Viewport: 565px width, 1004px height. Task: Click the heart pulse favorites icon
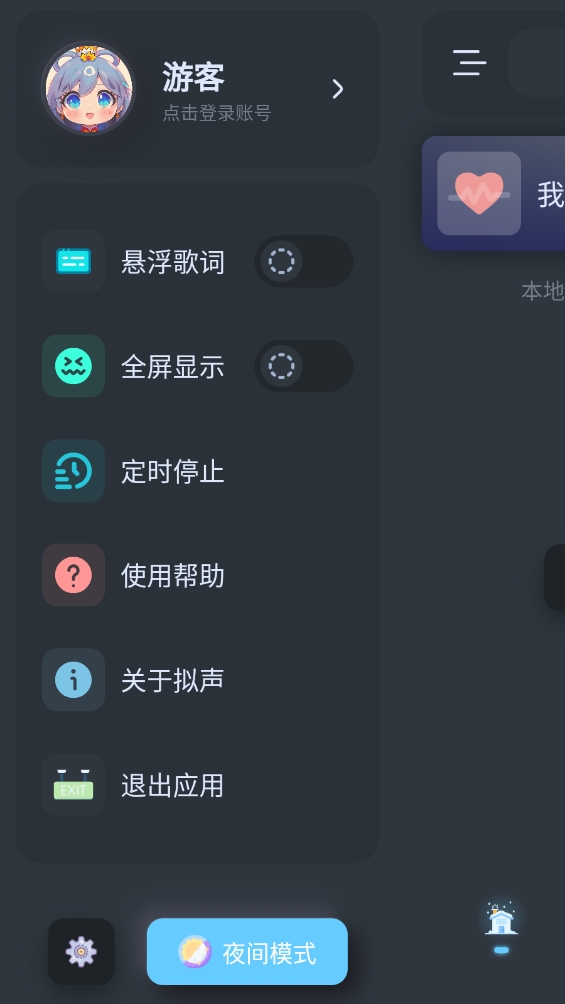(x=479, y=193)
